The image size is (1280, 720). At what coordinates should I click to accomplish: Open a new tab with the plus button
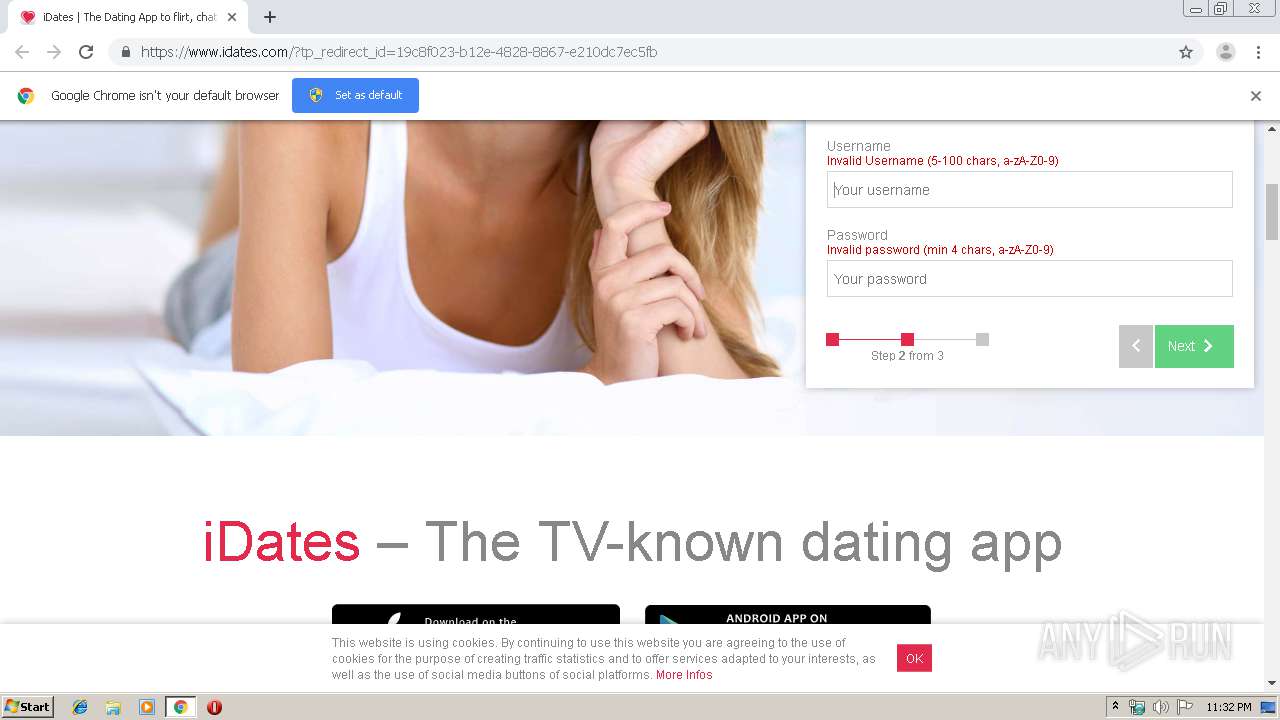pyautogui.click(x=270, y=17)
